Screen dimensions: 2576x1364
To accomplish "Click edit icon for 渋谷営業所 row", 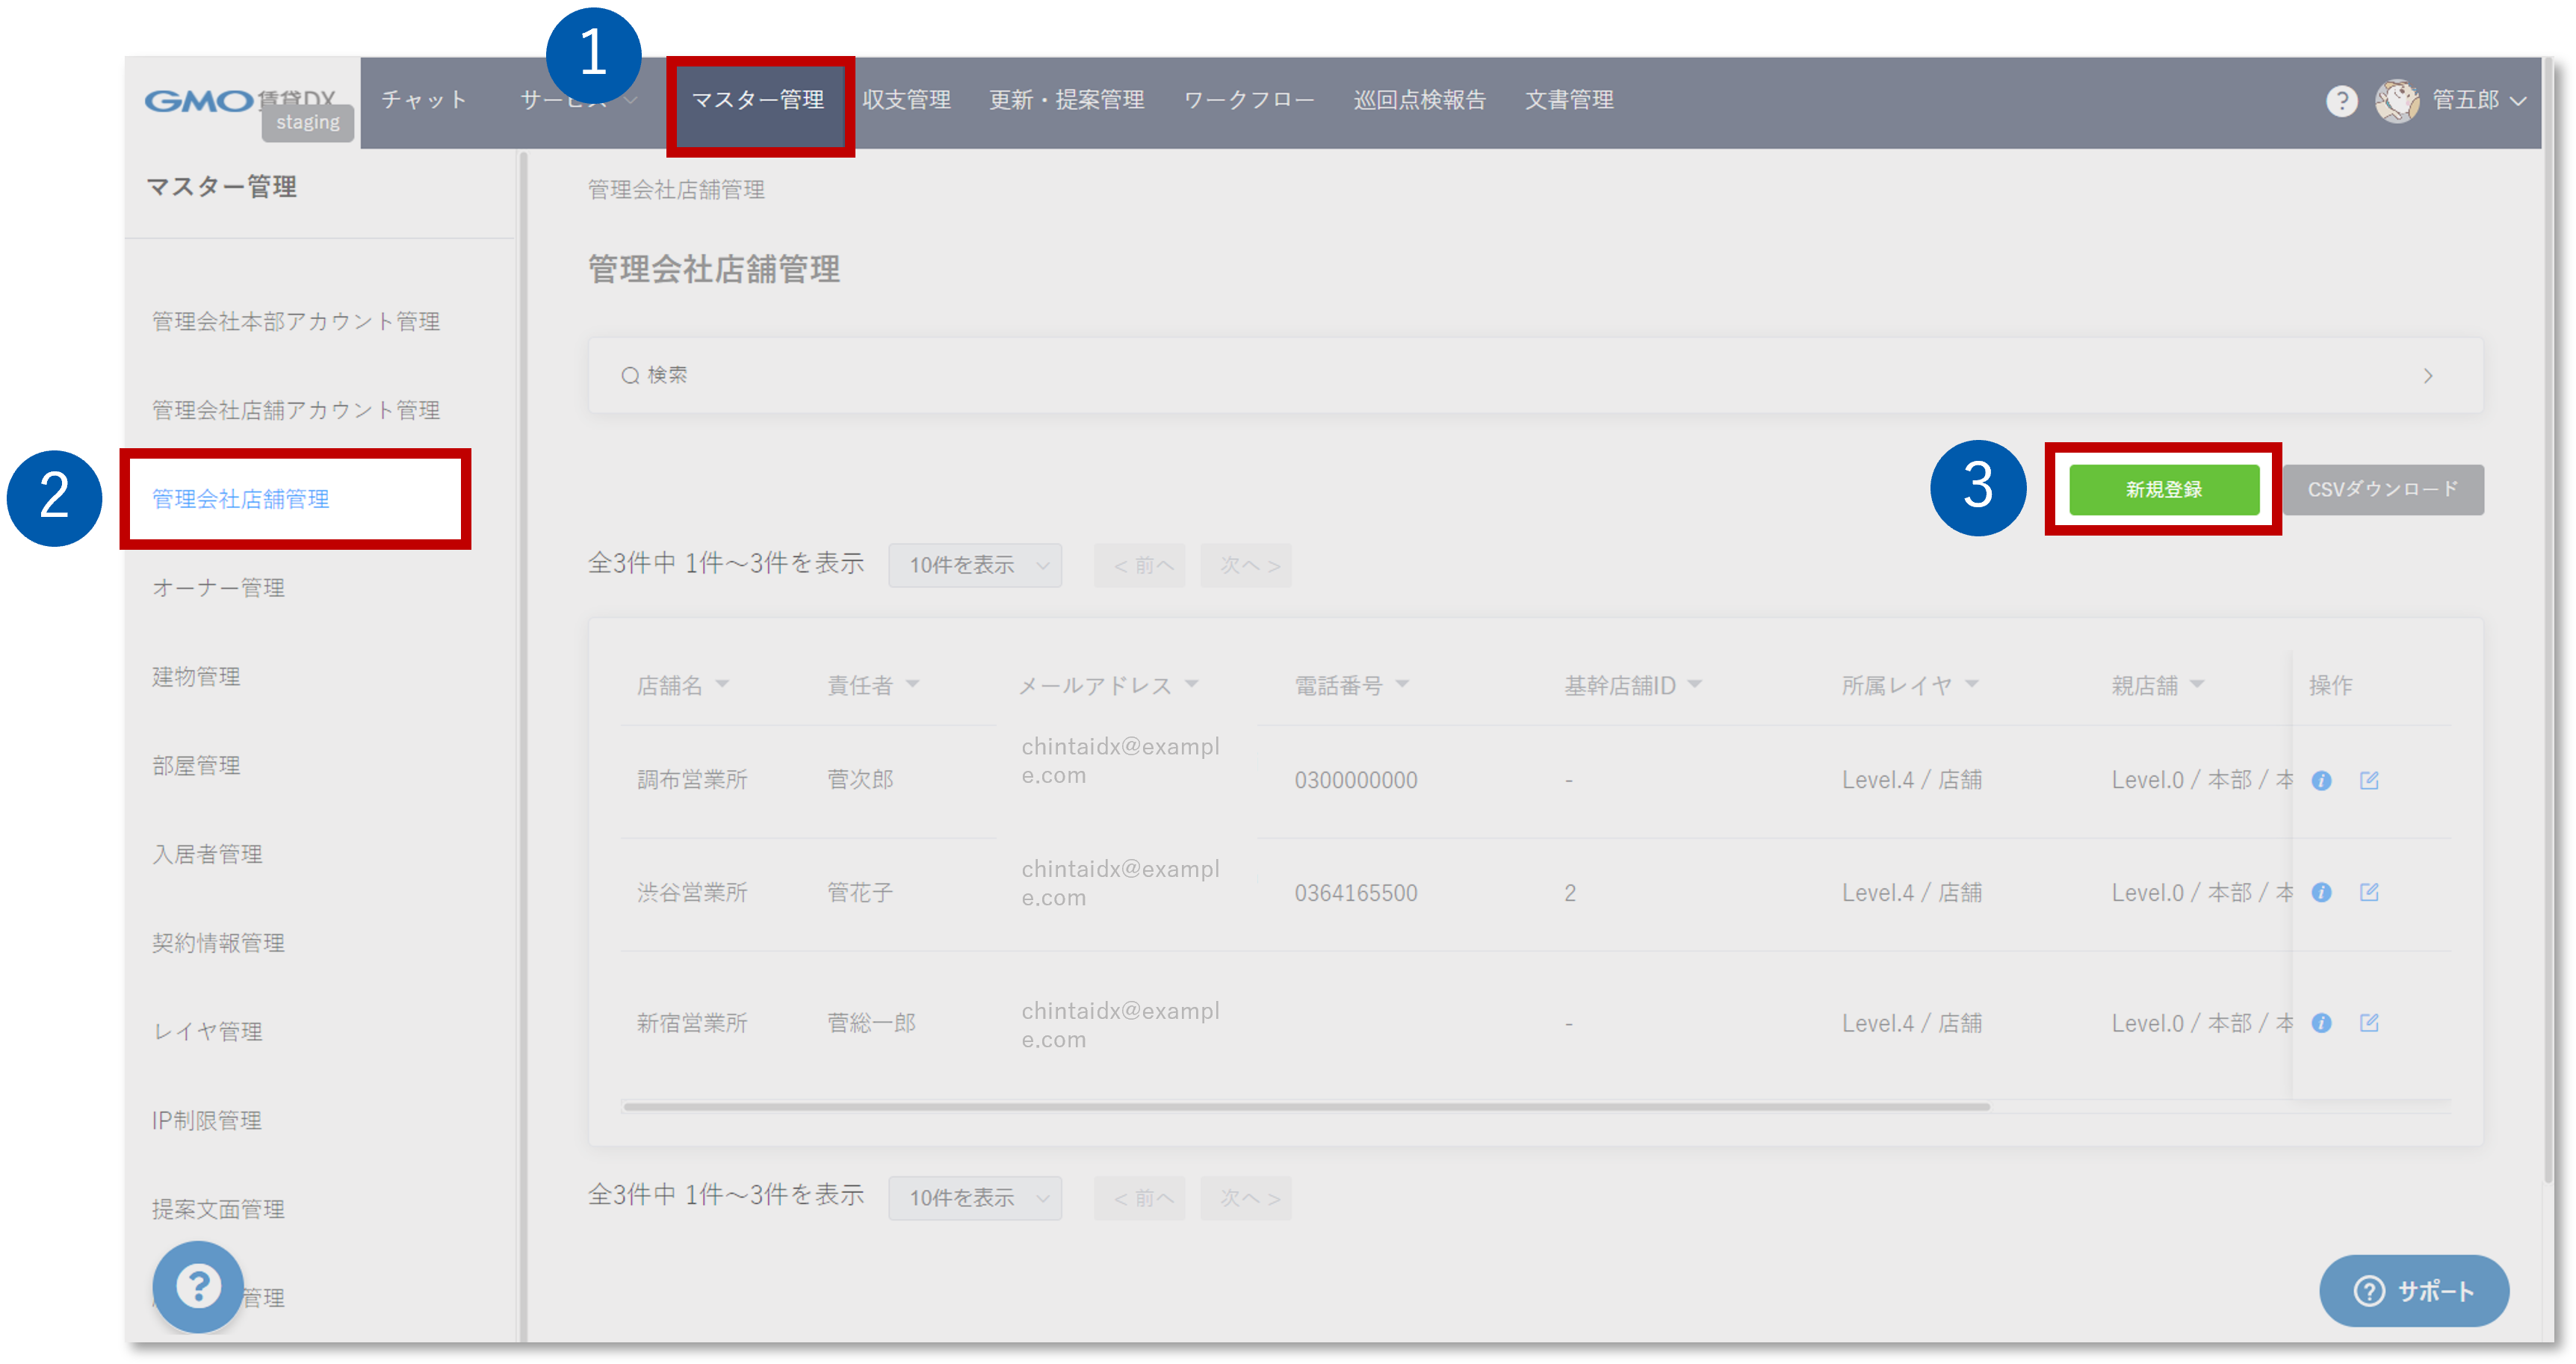I will [2368, 892].
